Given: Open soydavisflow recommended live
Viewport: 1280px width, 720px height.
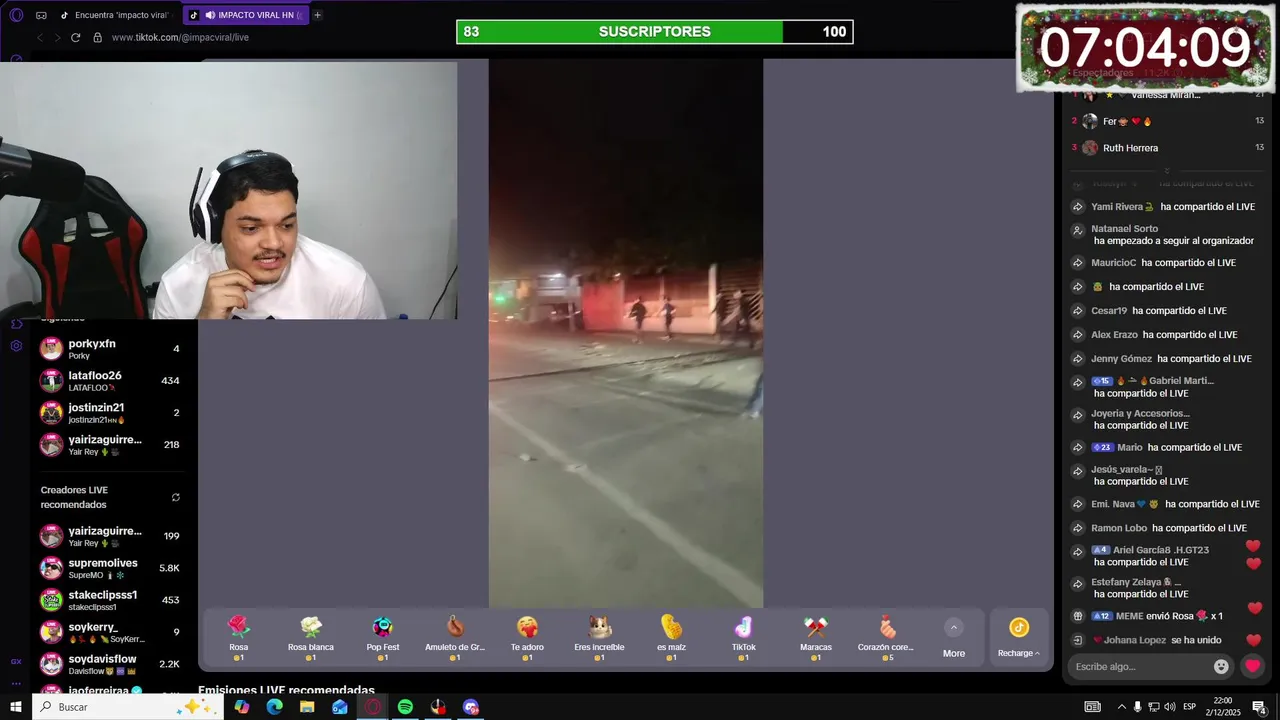Looking at the screenshot, I should tap(109, 664).
